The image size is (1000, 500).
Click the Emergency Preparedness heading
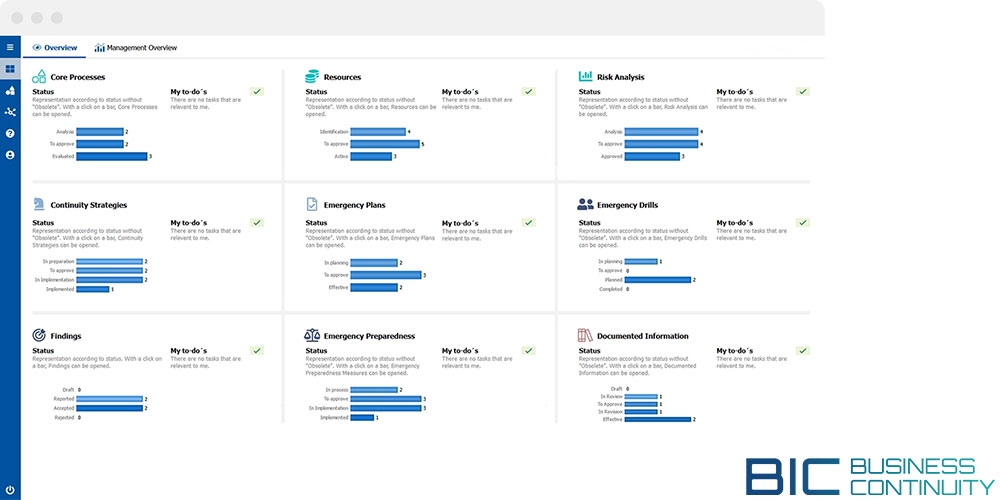pos(369,336)
